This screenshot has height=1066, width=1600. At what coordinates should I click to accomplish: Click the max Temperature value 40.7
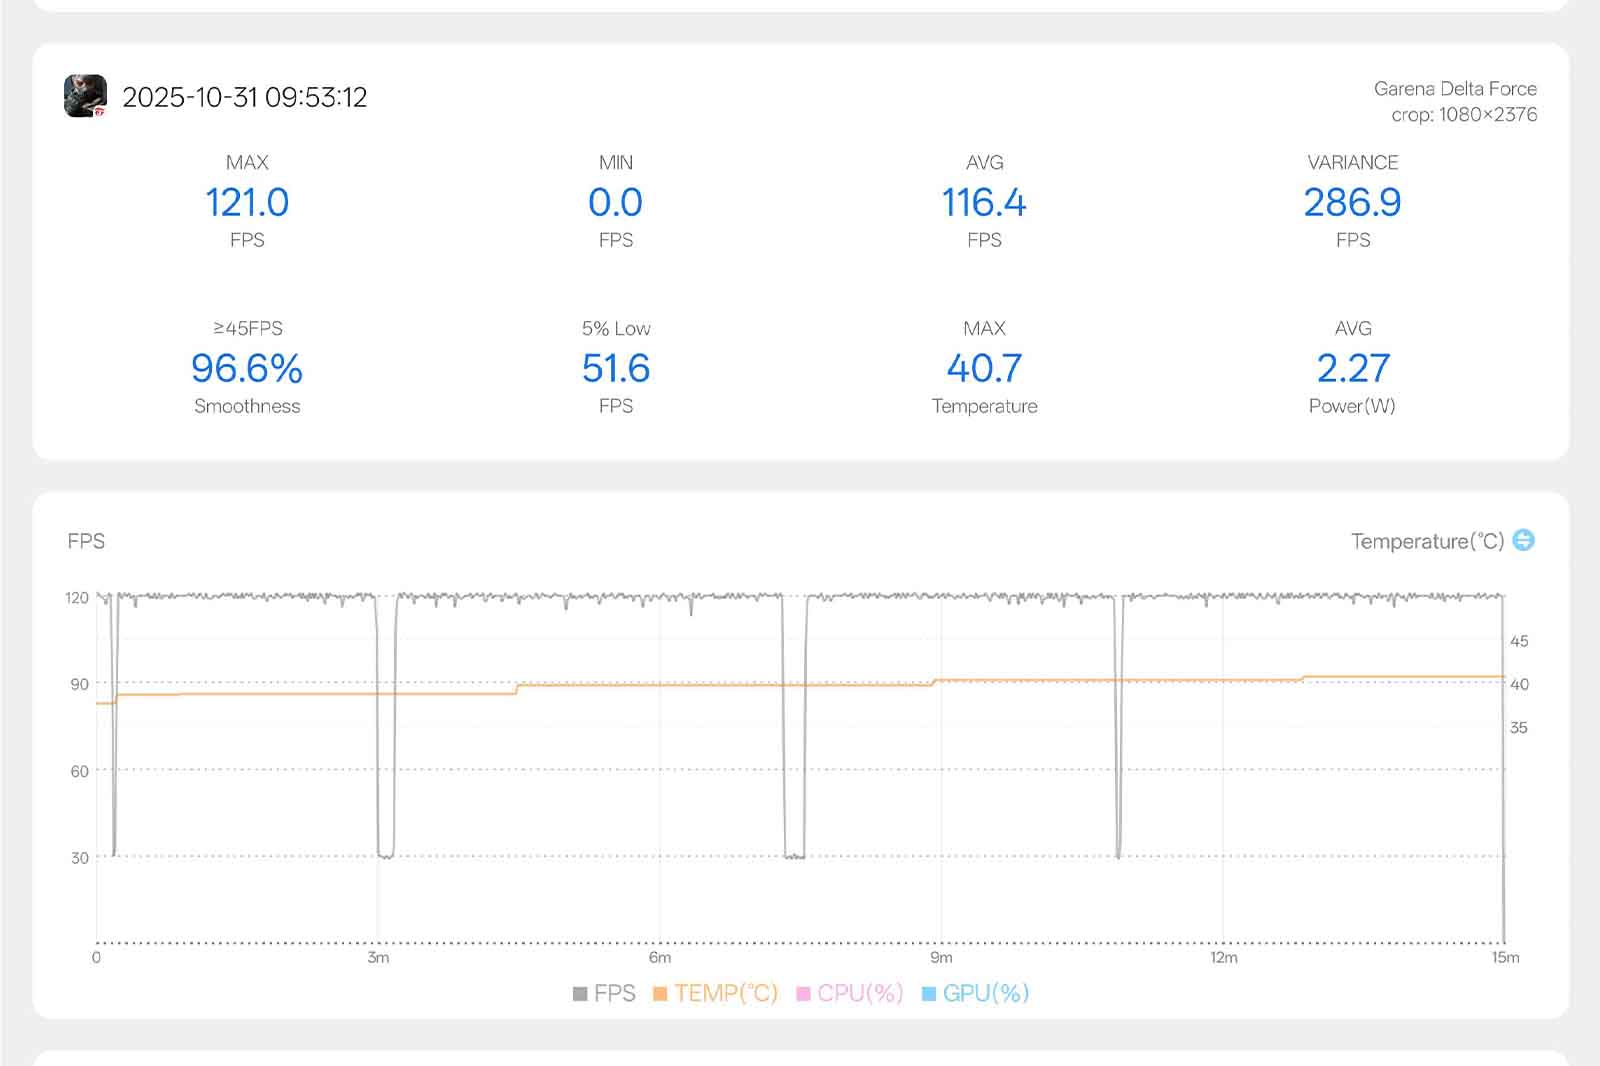click(984, 369)
